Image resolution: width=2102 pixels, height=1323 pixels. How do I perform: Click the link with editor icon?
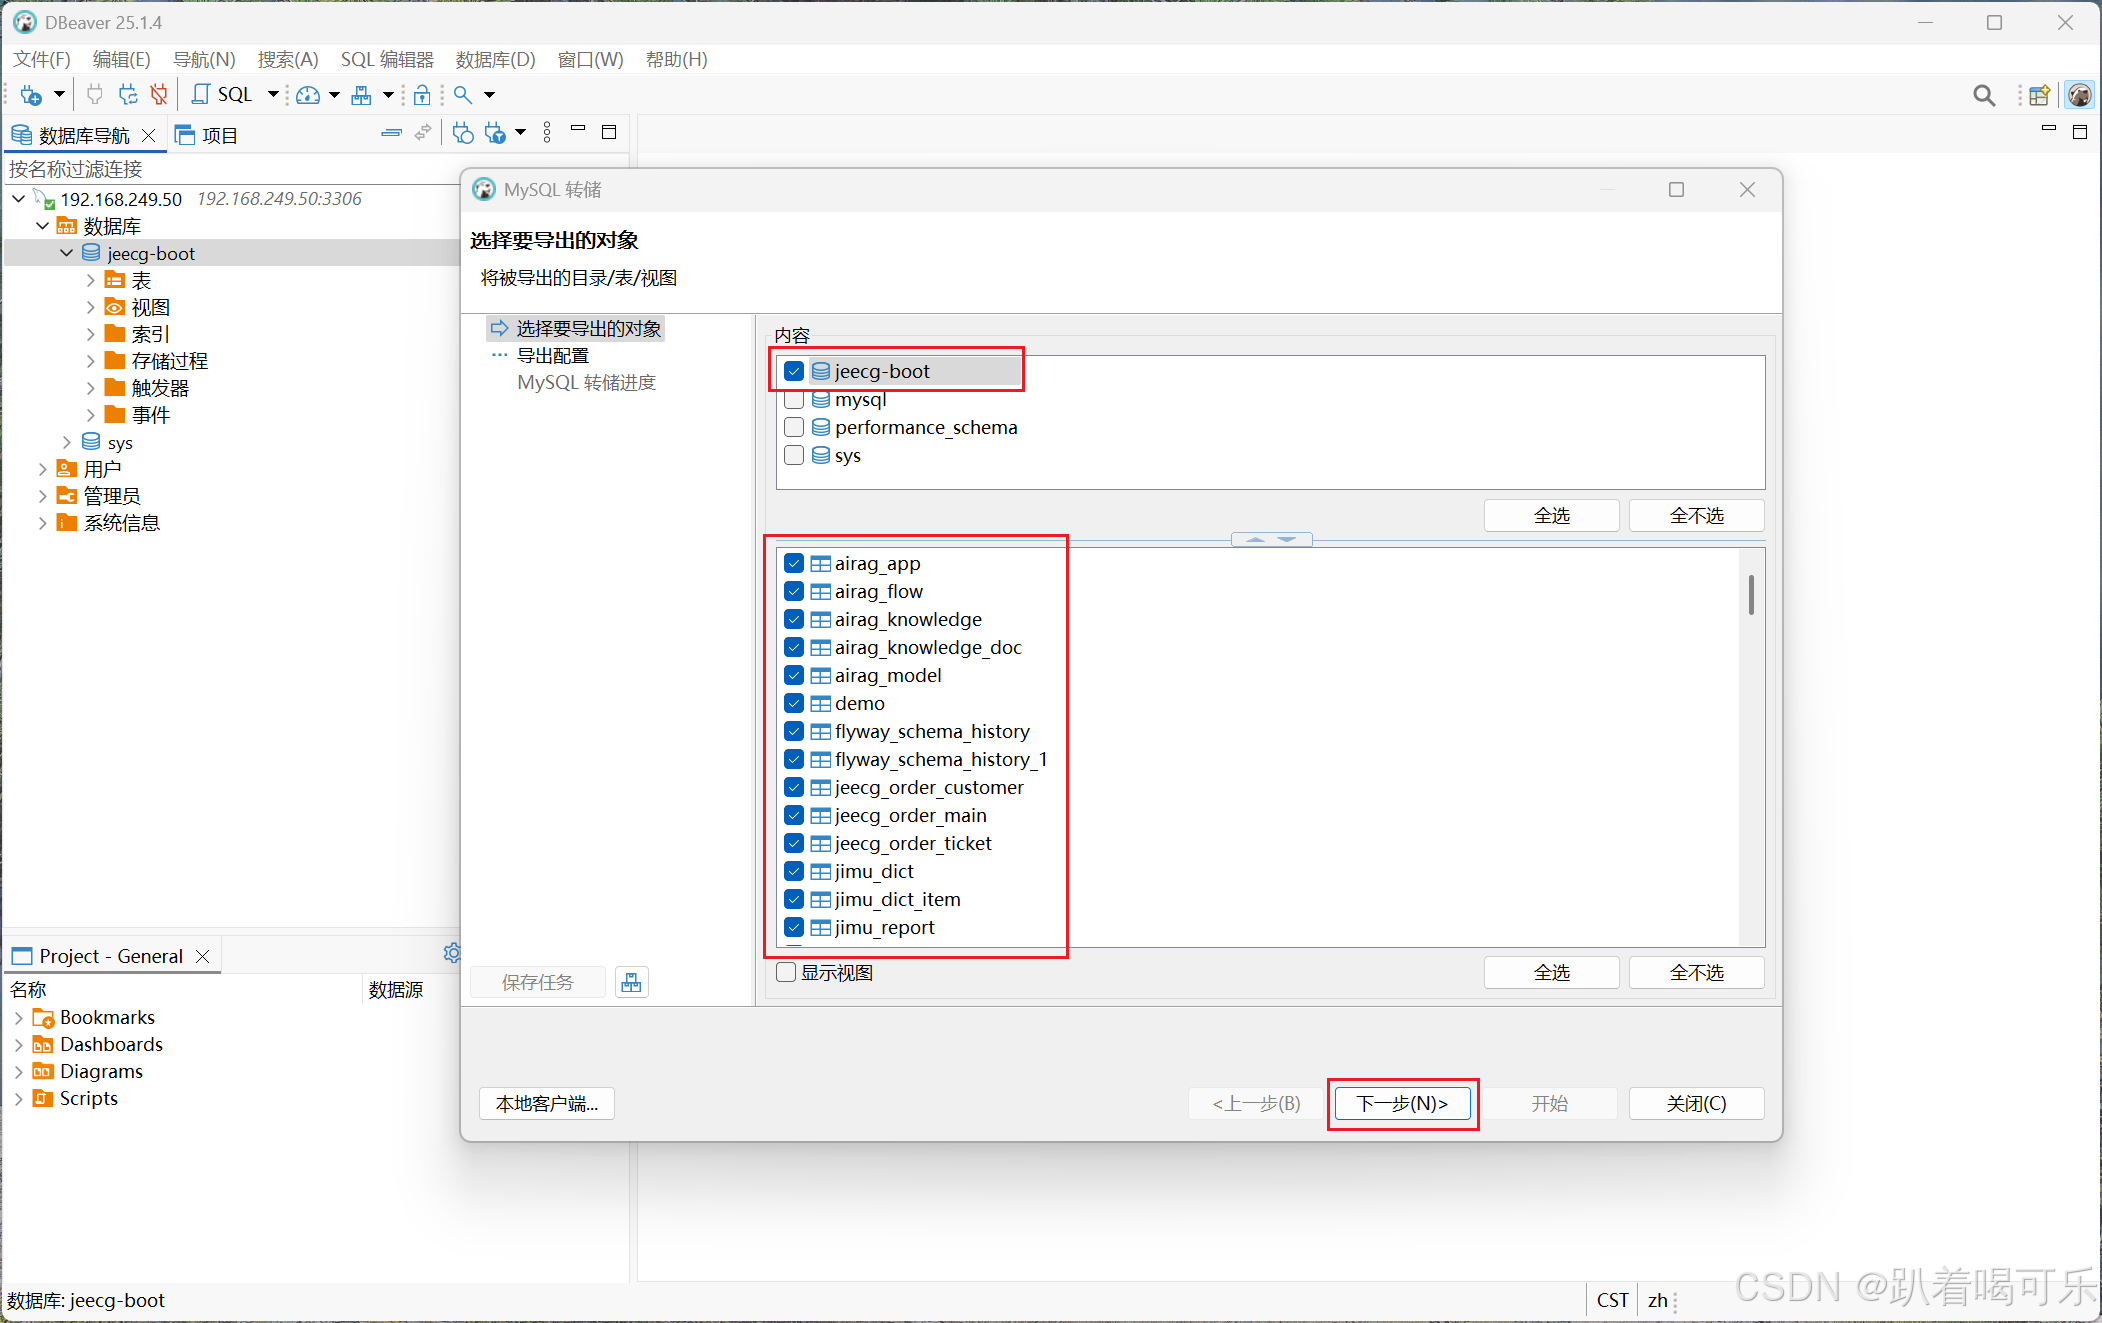tap(423, 132)
